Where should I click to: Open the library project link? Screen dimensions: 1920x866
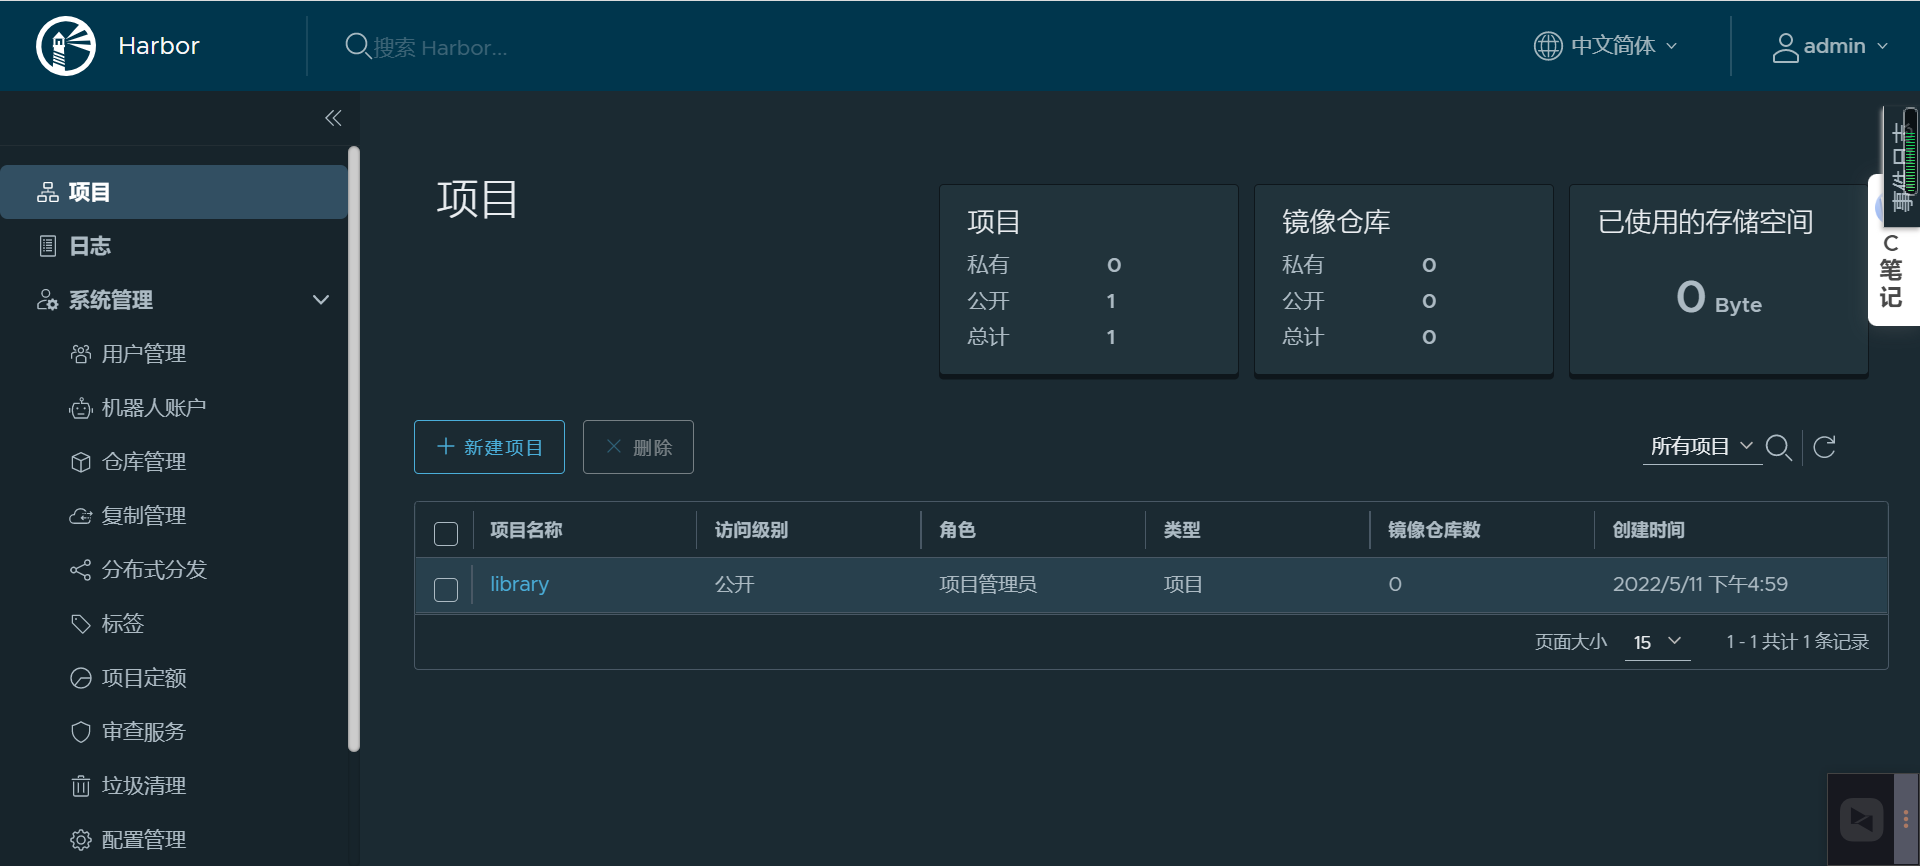point(519,584)
